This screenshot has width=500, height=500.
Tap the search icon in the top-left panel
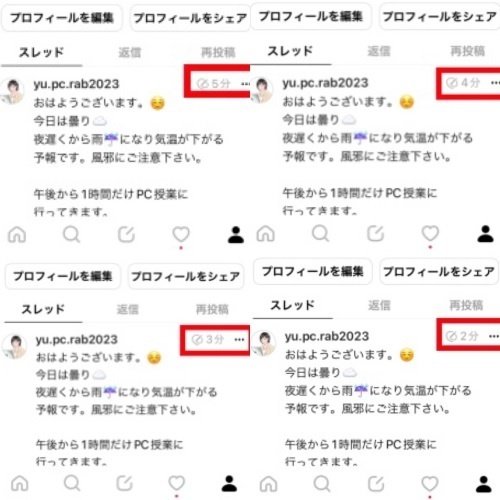71,234
